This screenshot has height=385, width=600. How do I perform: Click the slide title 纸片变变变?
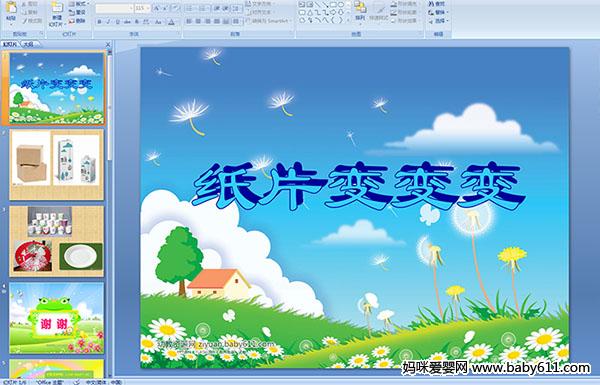pyautogui.click(x=359, y=185)
